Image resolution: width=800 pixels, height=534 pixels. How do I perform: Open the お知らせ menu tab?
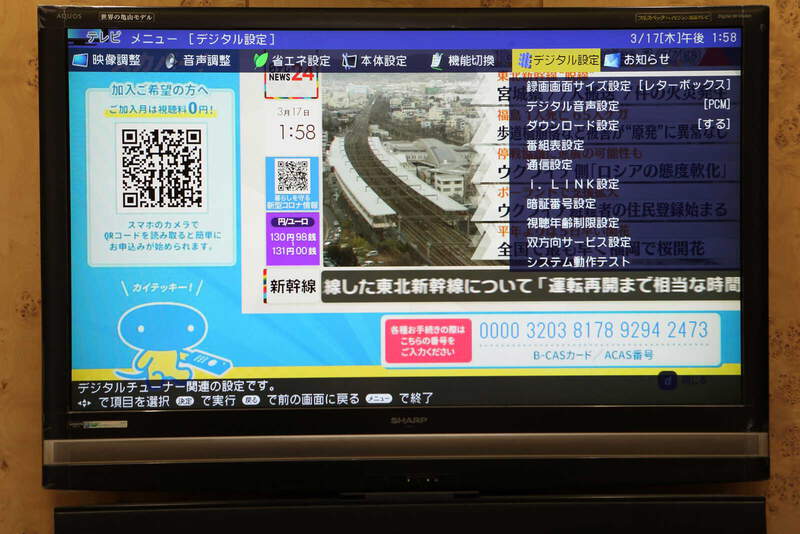[637, 60]
